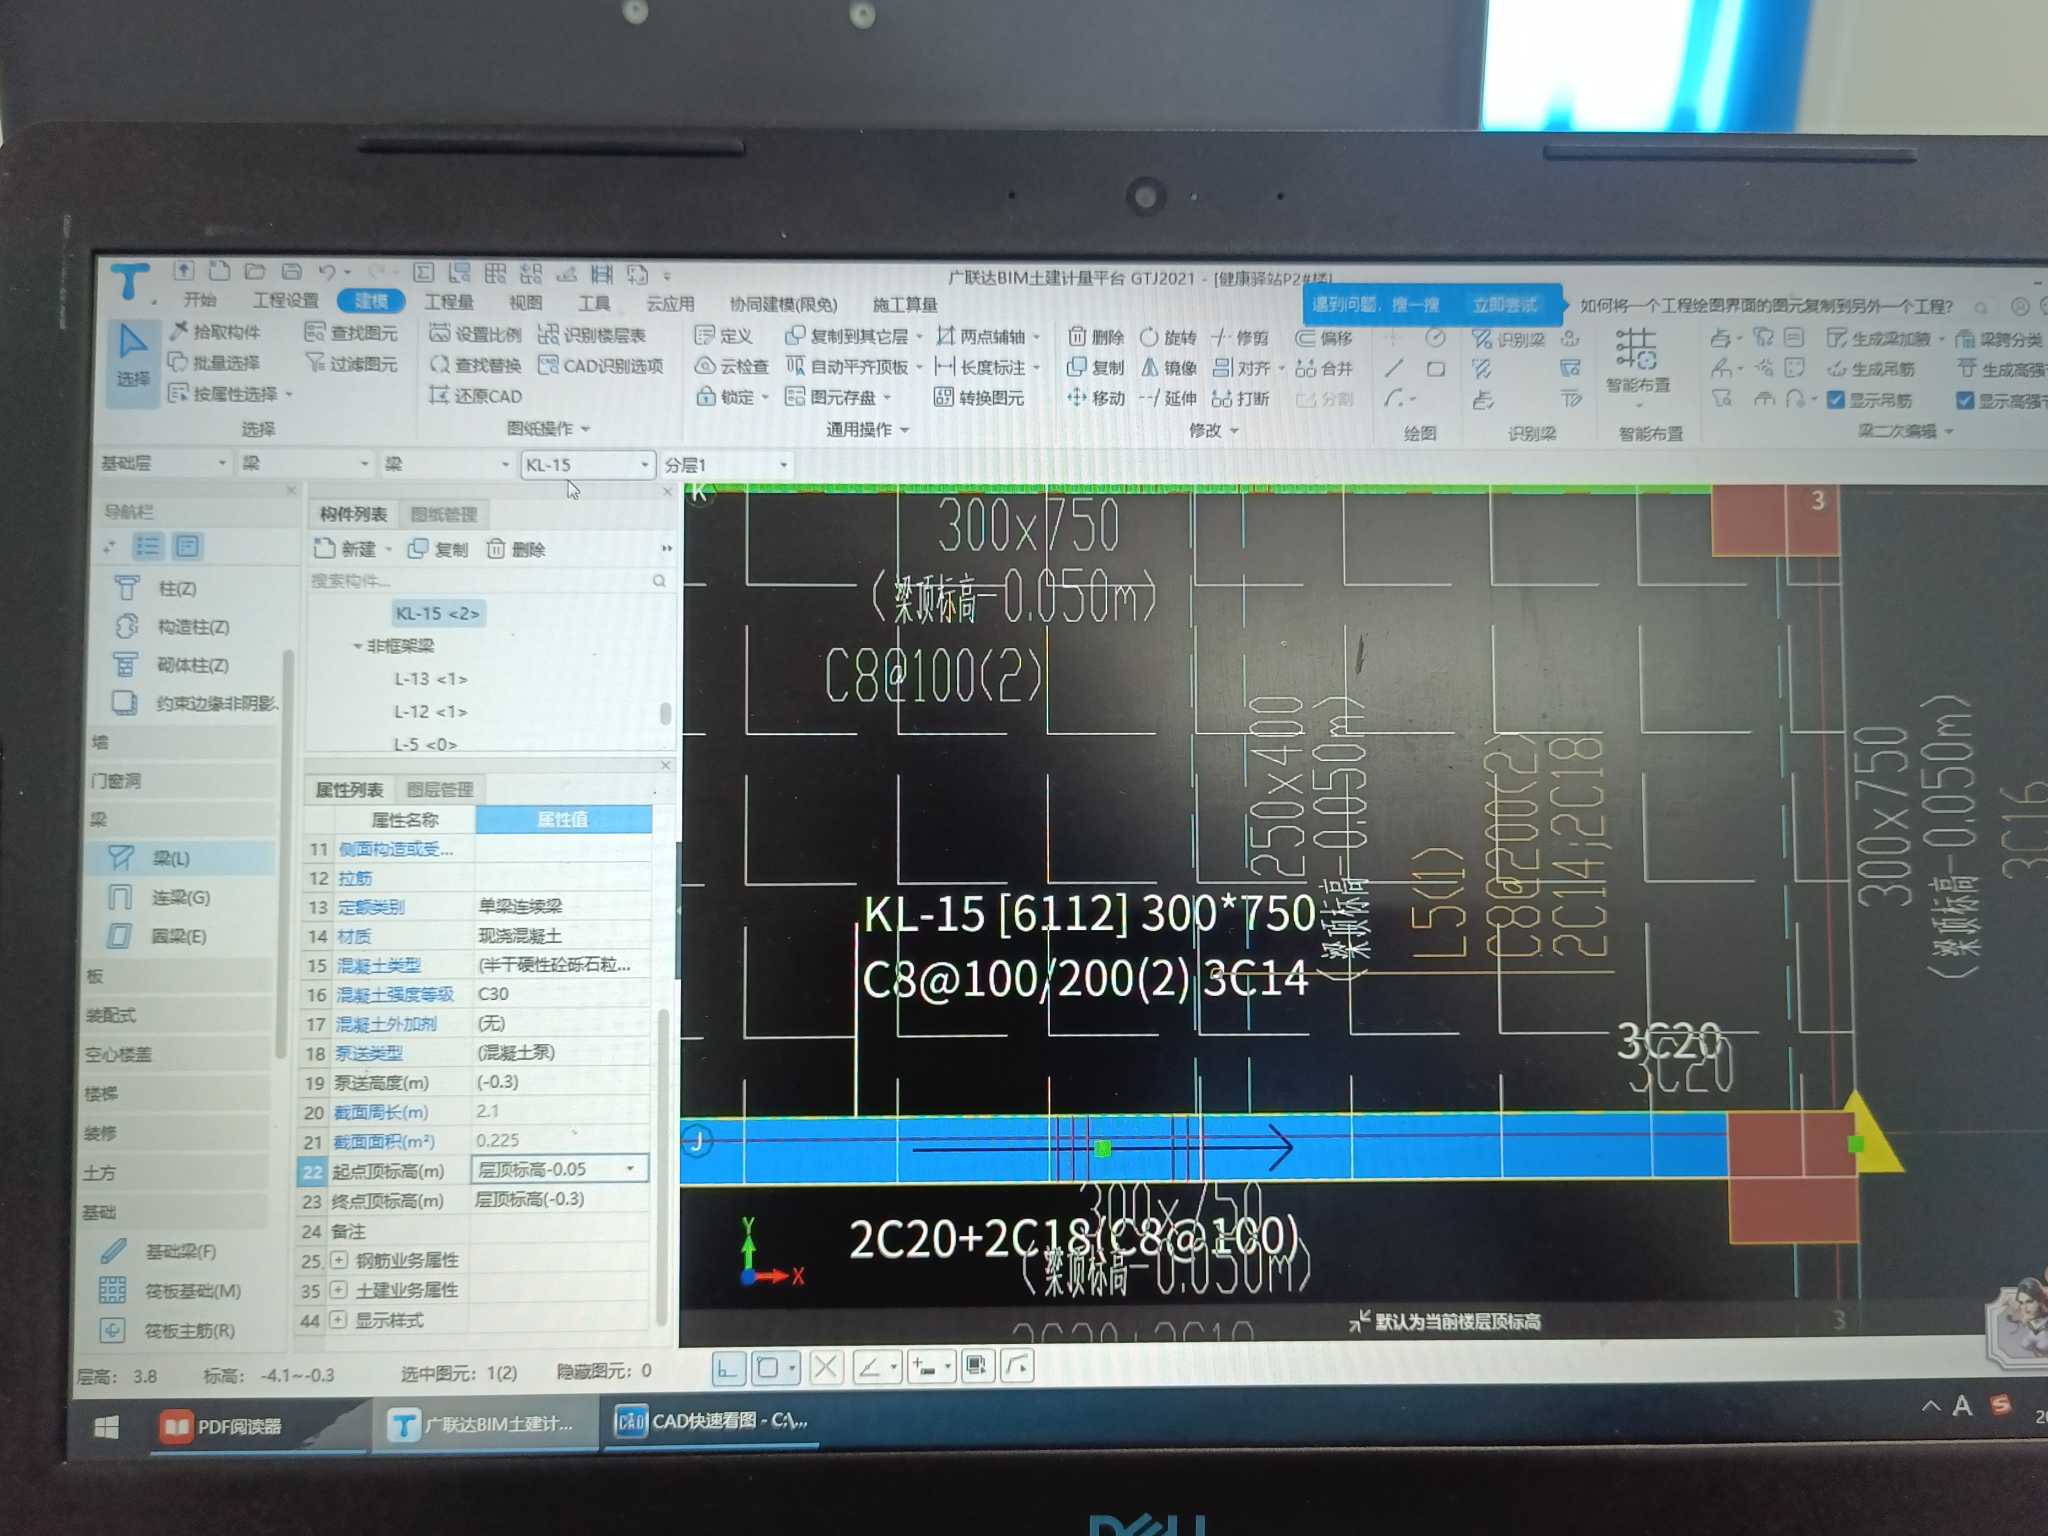Click 设置比例 set scale

coord(476,334)
